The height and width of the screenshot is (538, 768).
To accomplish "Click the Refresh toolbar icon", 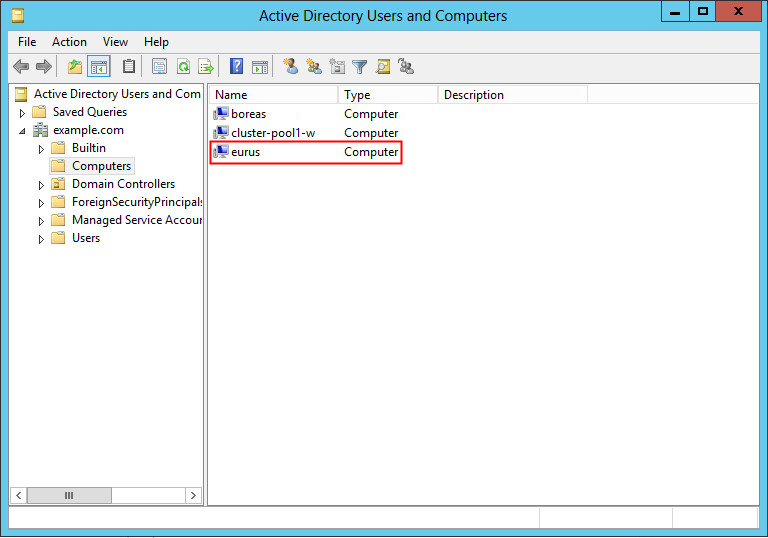I will pos(183,67).
